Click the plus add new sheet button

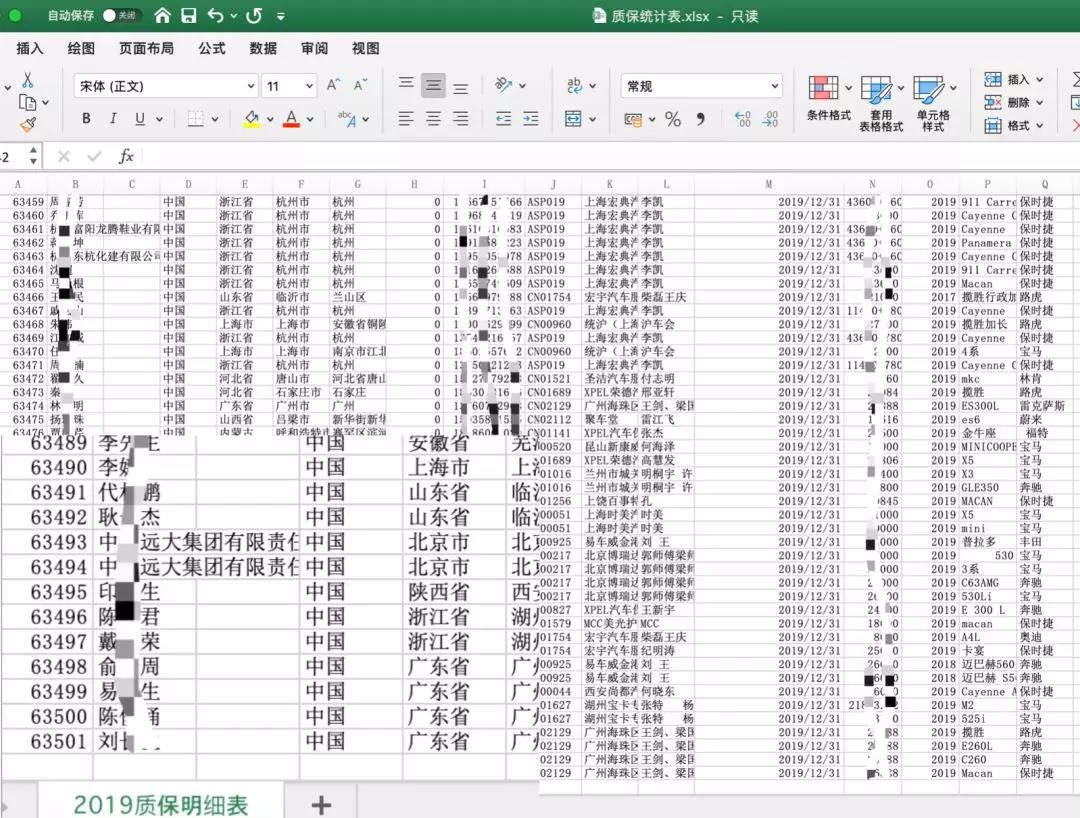pos(321,804)
